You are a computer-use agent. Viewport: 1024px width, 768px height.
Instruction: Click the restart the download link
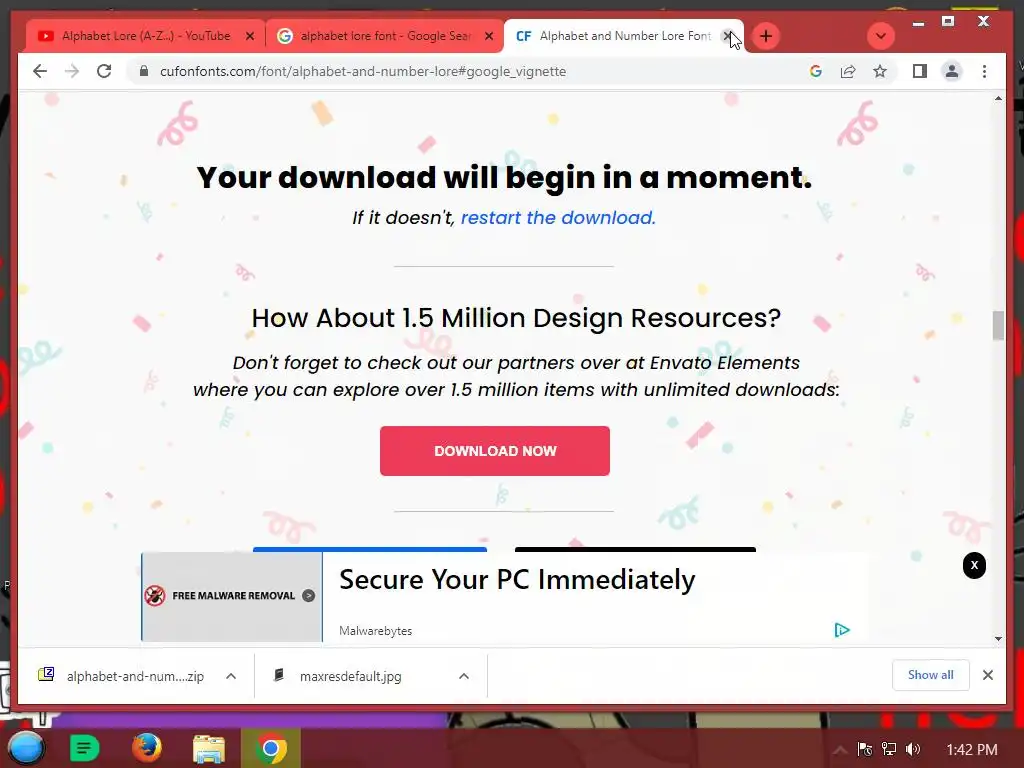pyautogui.click(x=558, y=217)
